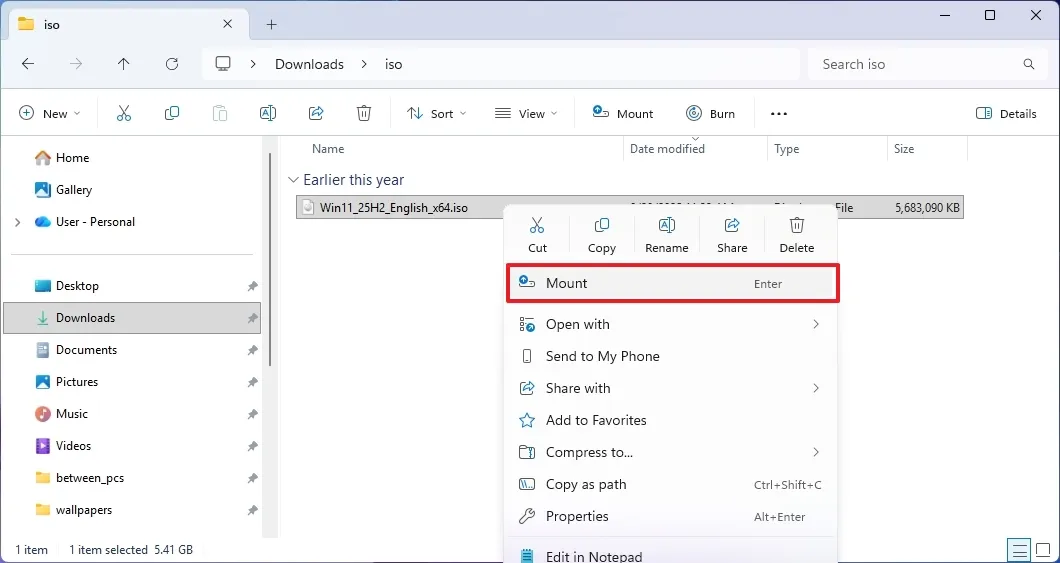Click Burn in the toolbar

(x=710, y=114)
